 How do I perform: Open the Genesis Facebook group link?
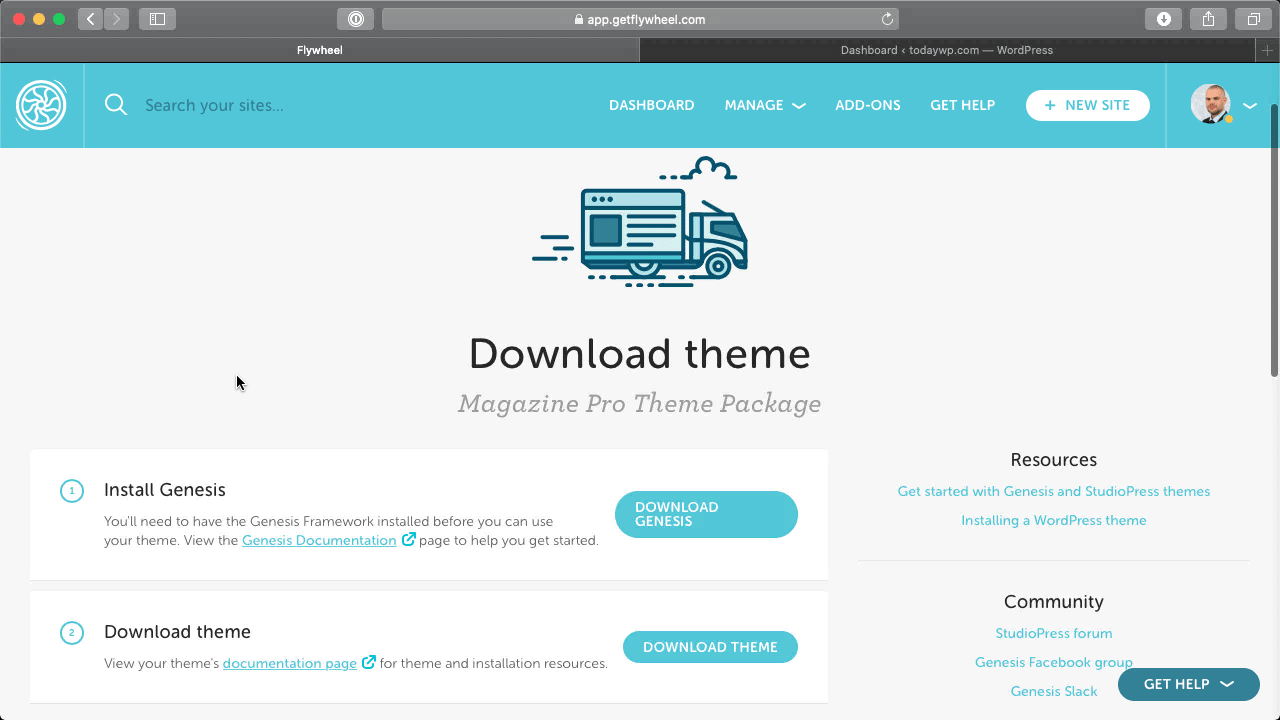coord(1054,662)
